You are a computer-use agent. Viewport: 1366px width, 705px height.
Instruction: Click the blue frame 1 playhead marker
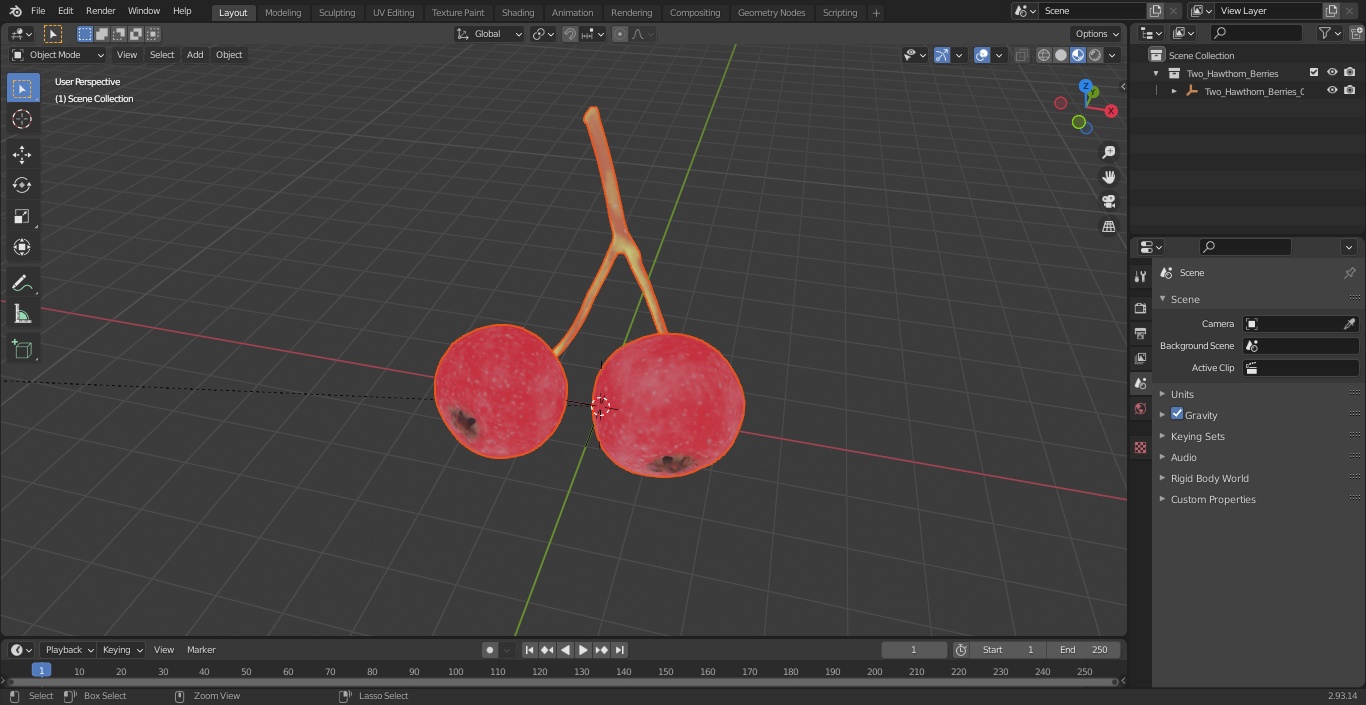[41, 671]
